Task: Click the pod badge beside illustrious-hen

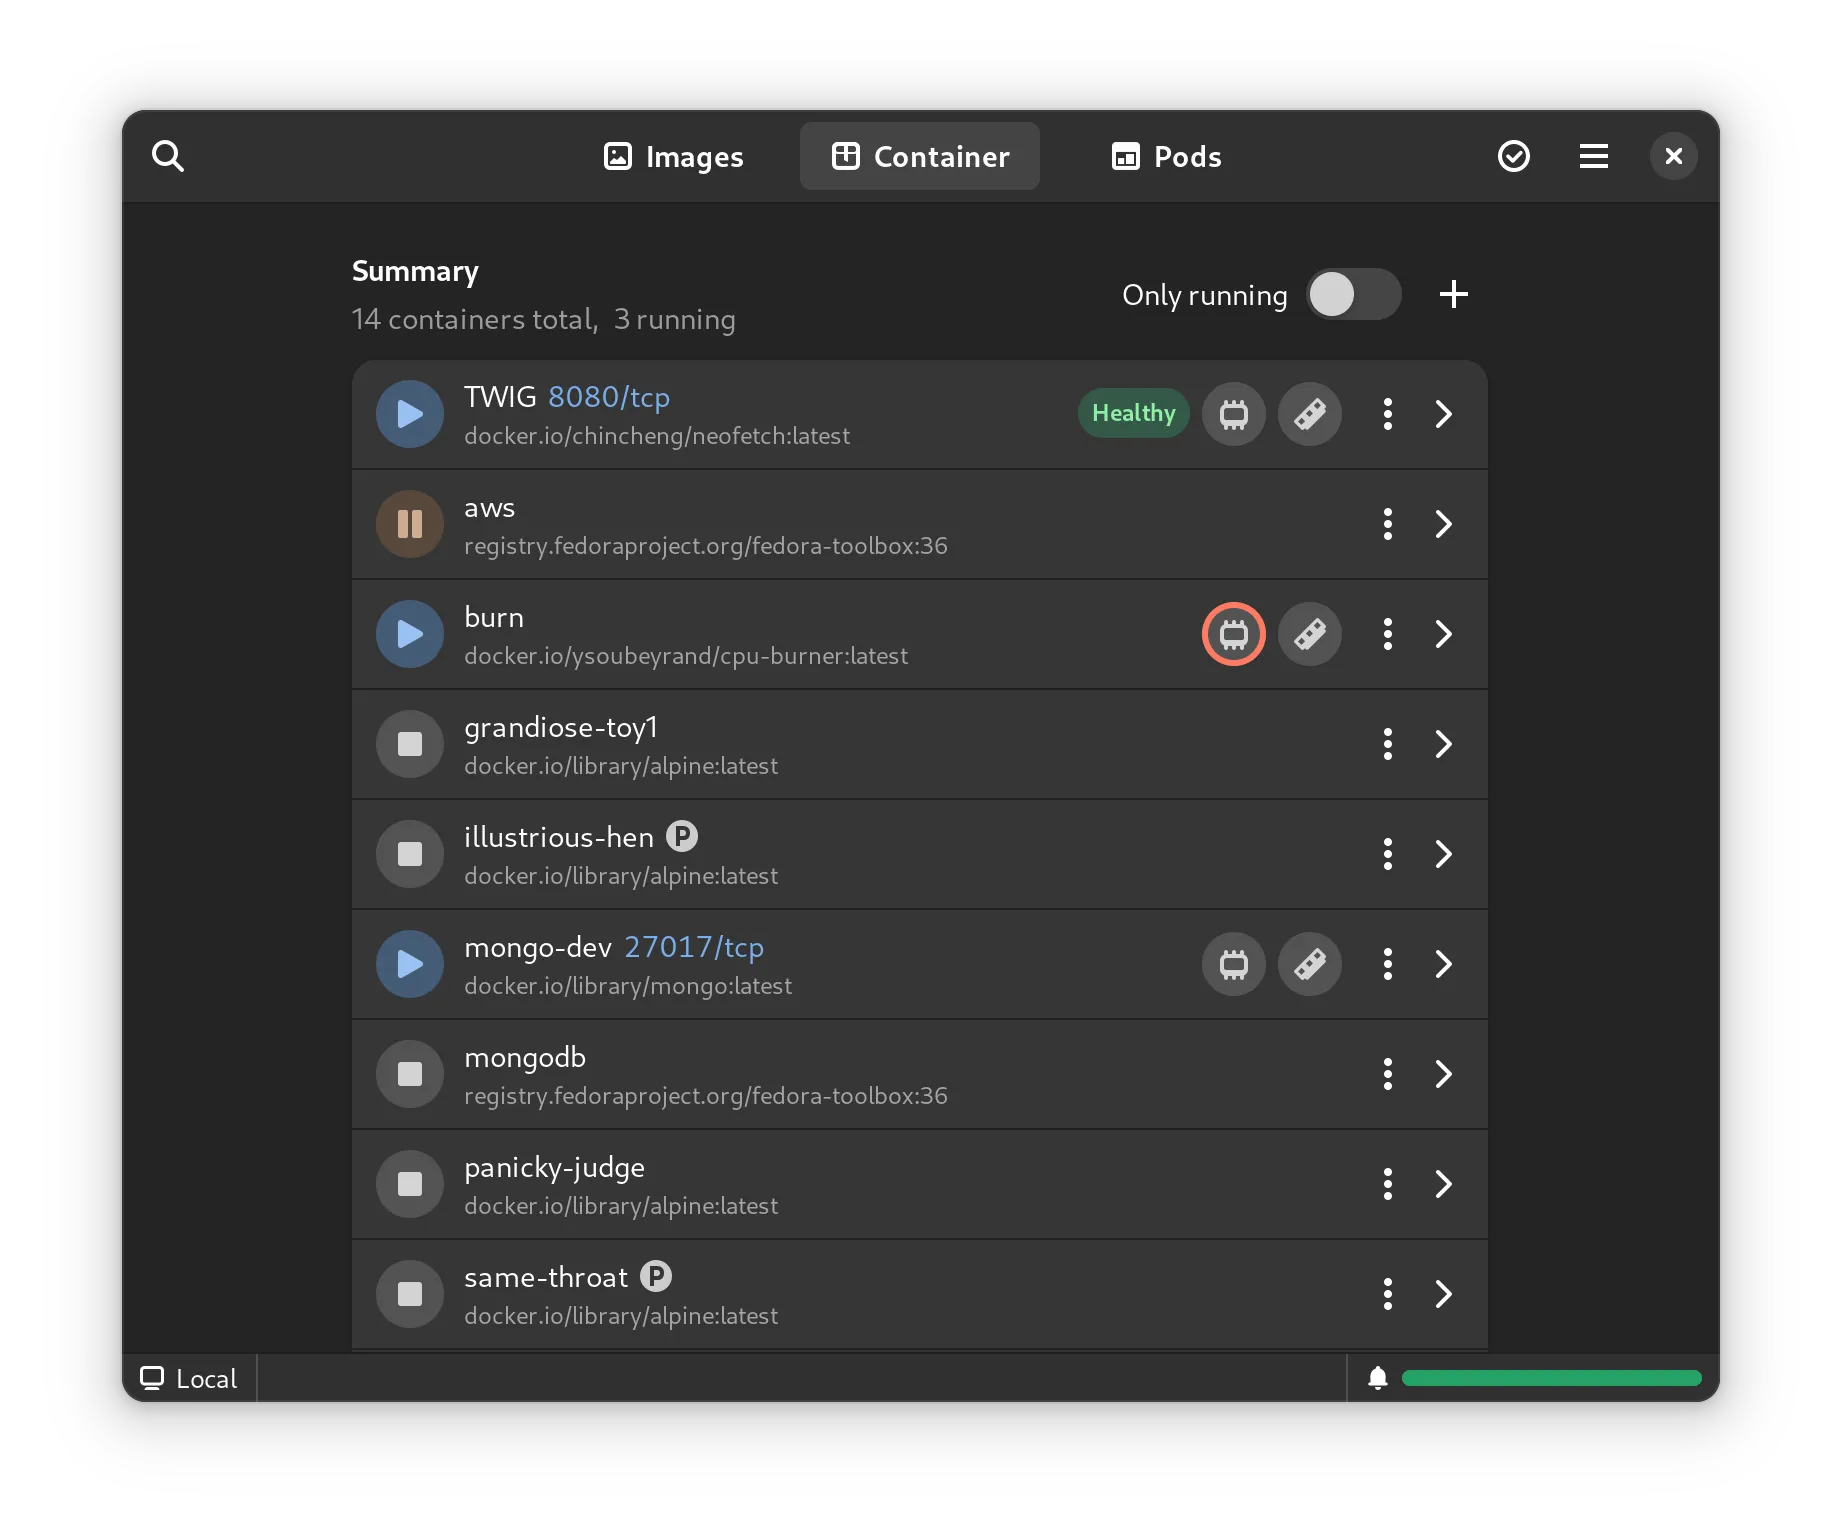Action: tap(682, 836)
